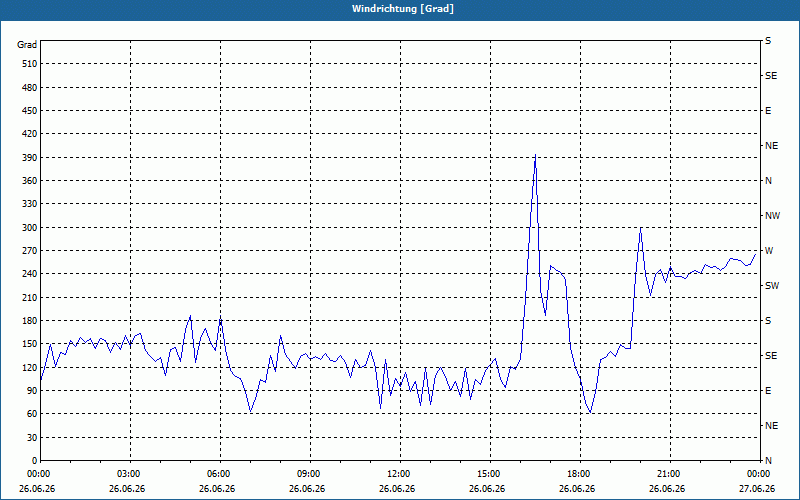Image resolution: width=800 pixels, height=500 pixels.
Task: Click the 21:00 time label
Action: (x=667, y=474)
